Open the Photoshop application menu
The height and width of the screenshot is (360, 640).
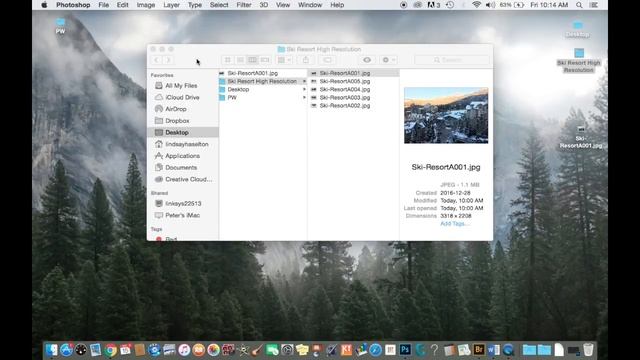pos(73,5)
